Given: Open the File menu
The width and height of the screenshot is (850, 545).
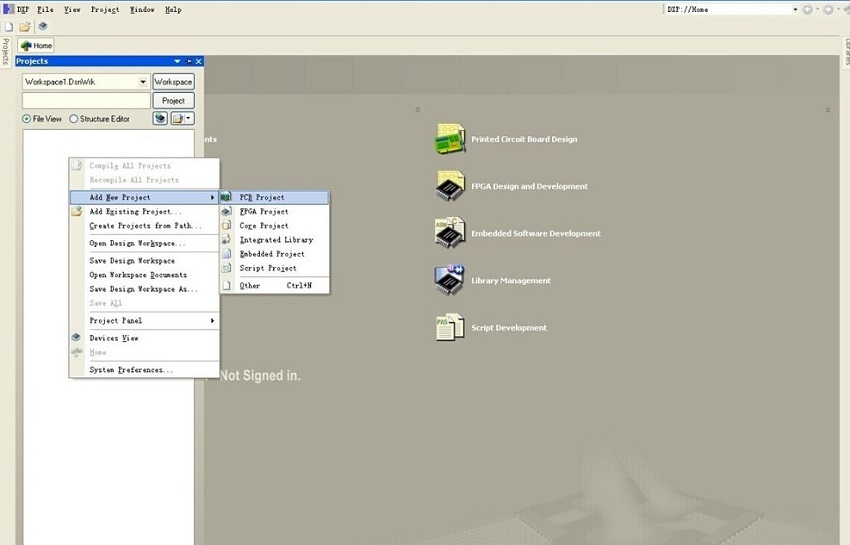Looking at the screenshot, I should click(46, 9).
